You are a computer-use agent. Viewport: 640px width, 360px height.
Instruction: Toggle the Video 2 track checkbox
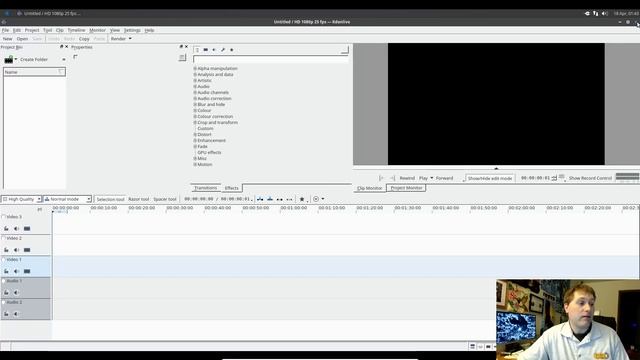click(x=4, y=238)
